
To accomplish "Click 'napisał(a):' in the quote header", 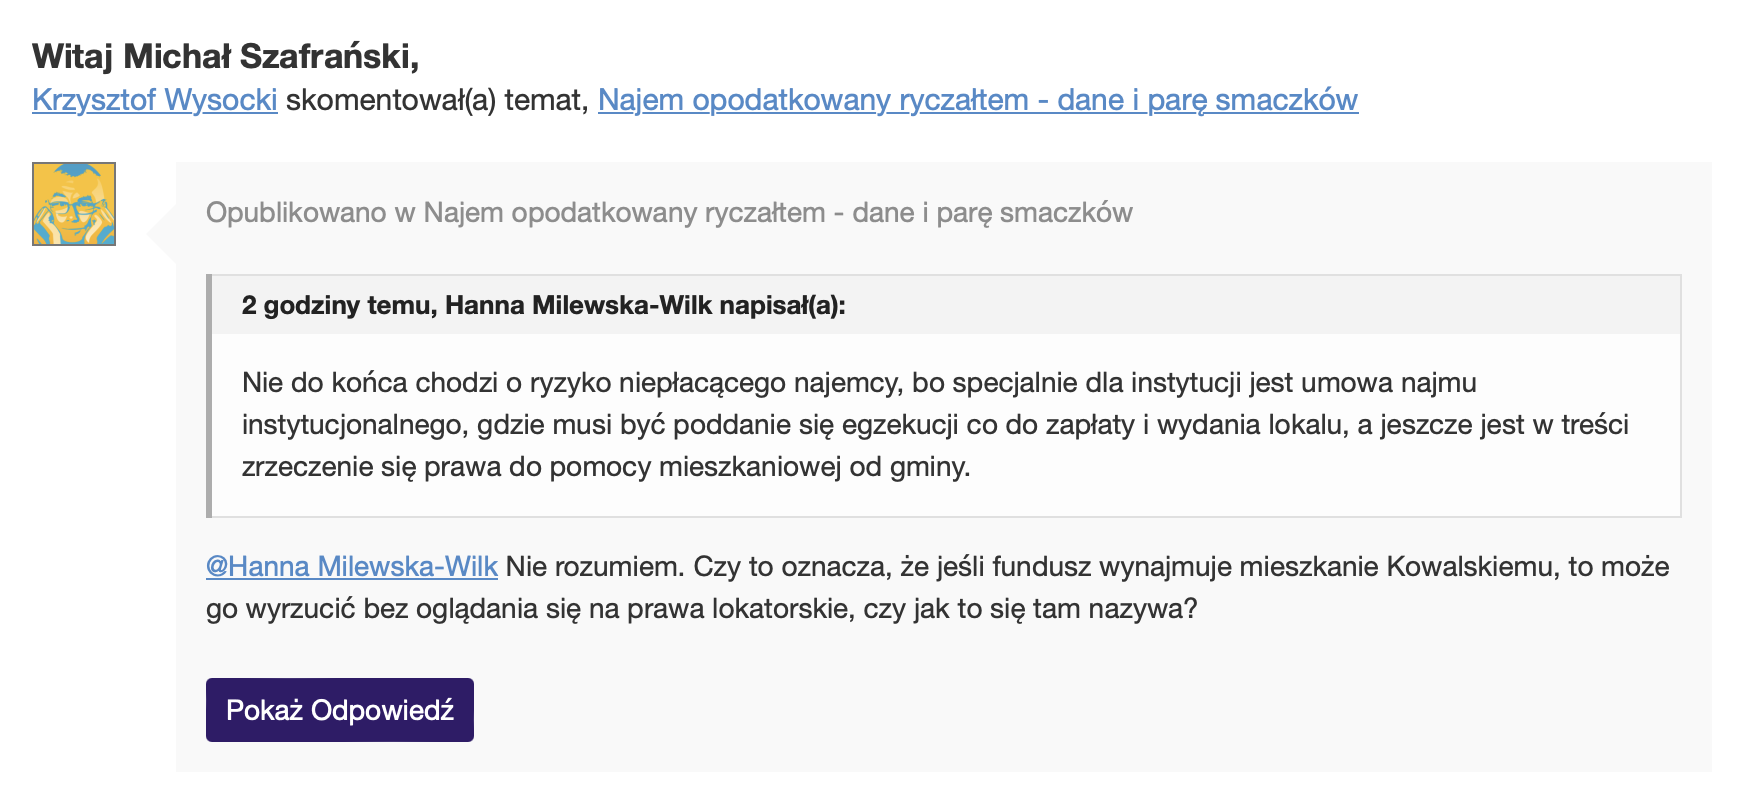I will (782, 306).
